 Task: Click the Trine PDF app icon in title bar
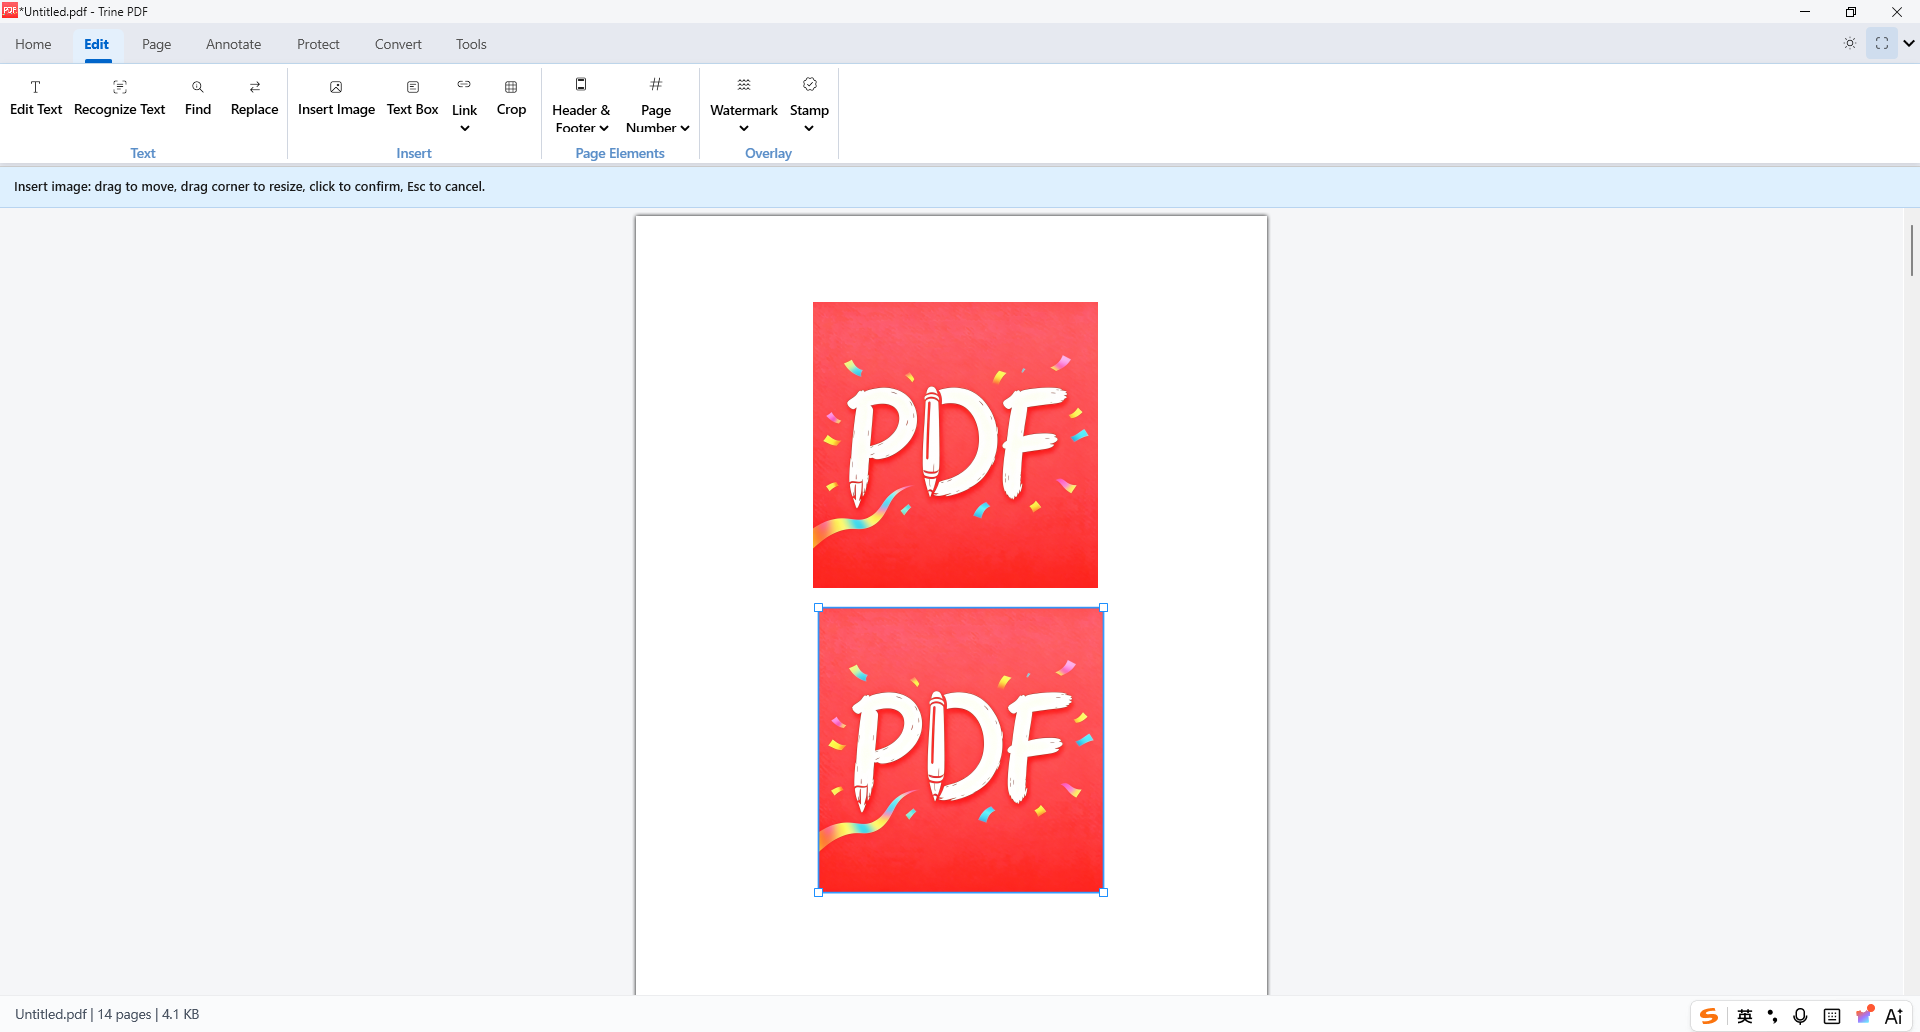click(x=9, y=11)
